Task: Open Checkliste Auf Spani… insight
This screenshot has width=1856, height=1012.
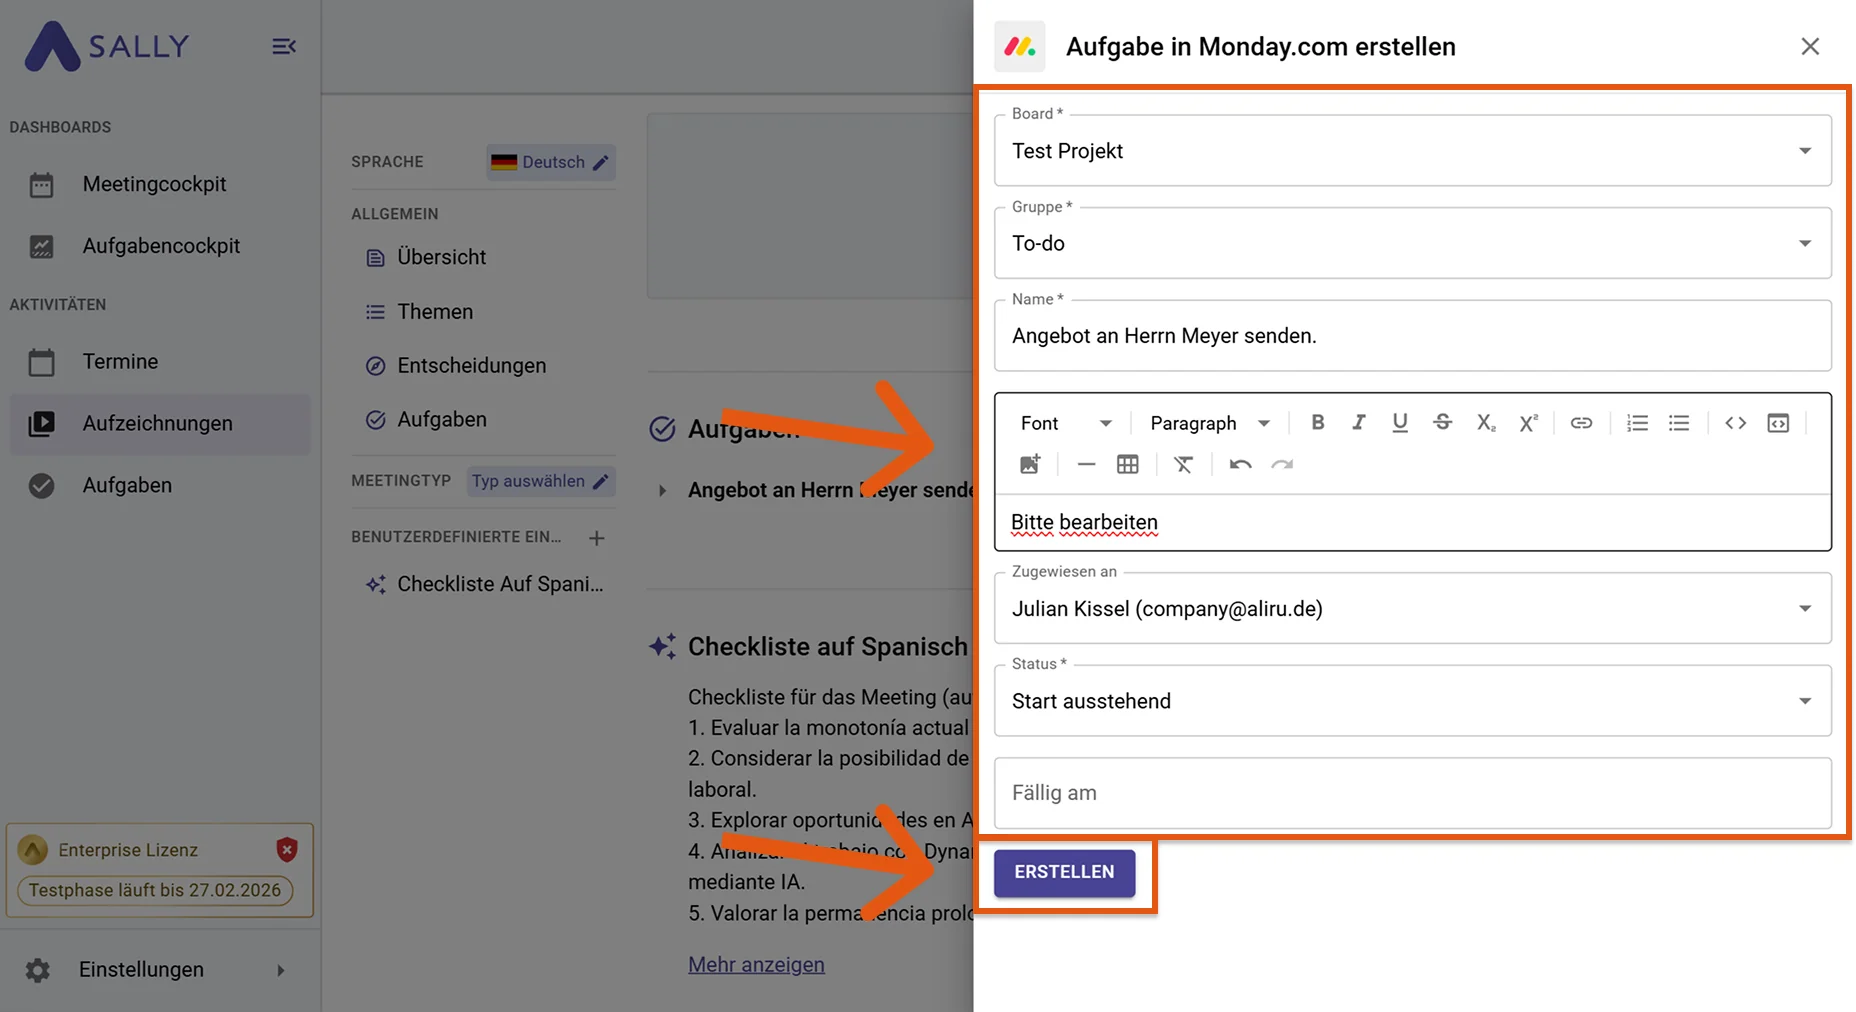Action: [x=483, y=584]
